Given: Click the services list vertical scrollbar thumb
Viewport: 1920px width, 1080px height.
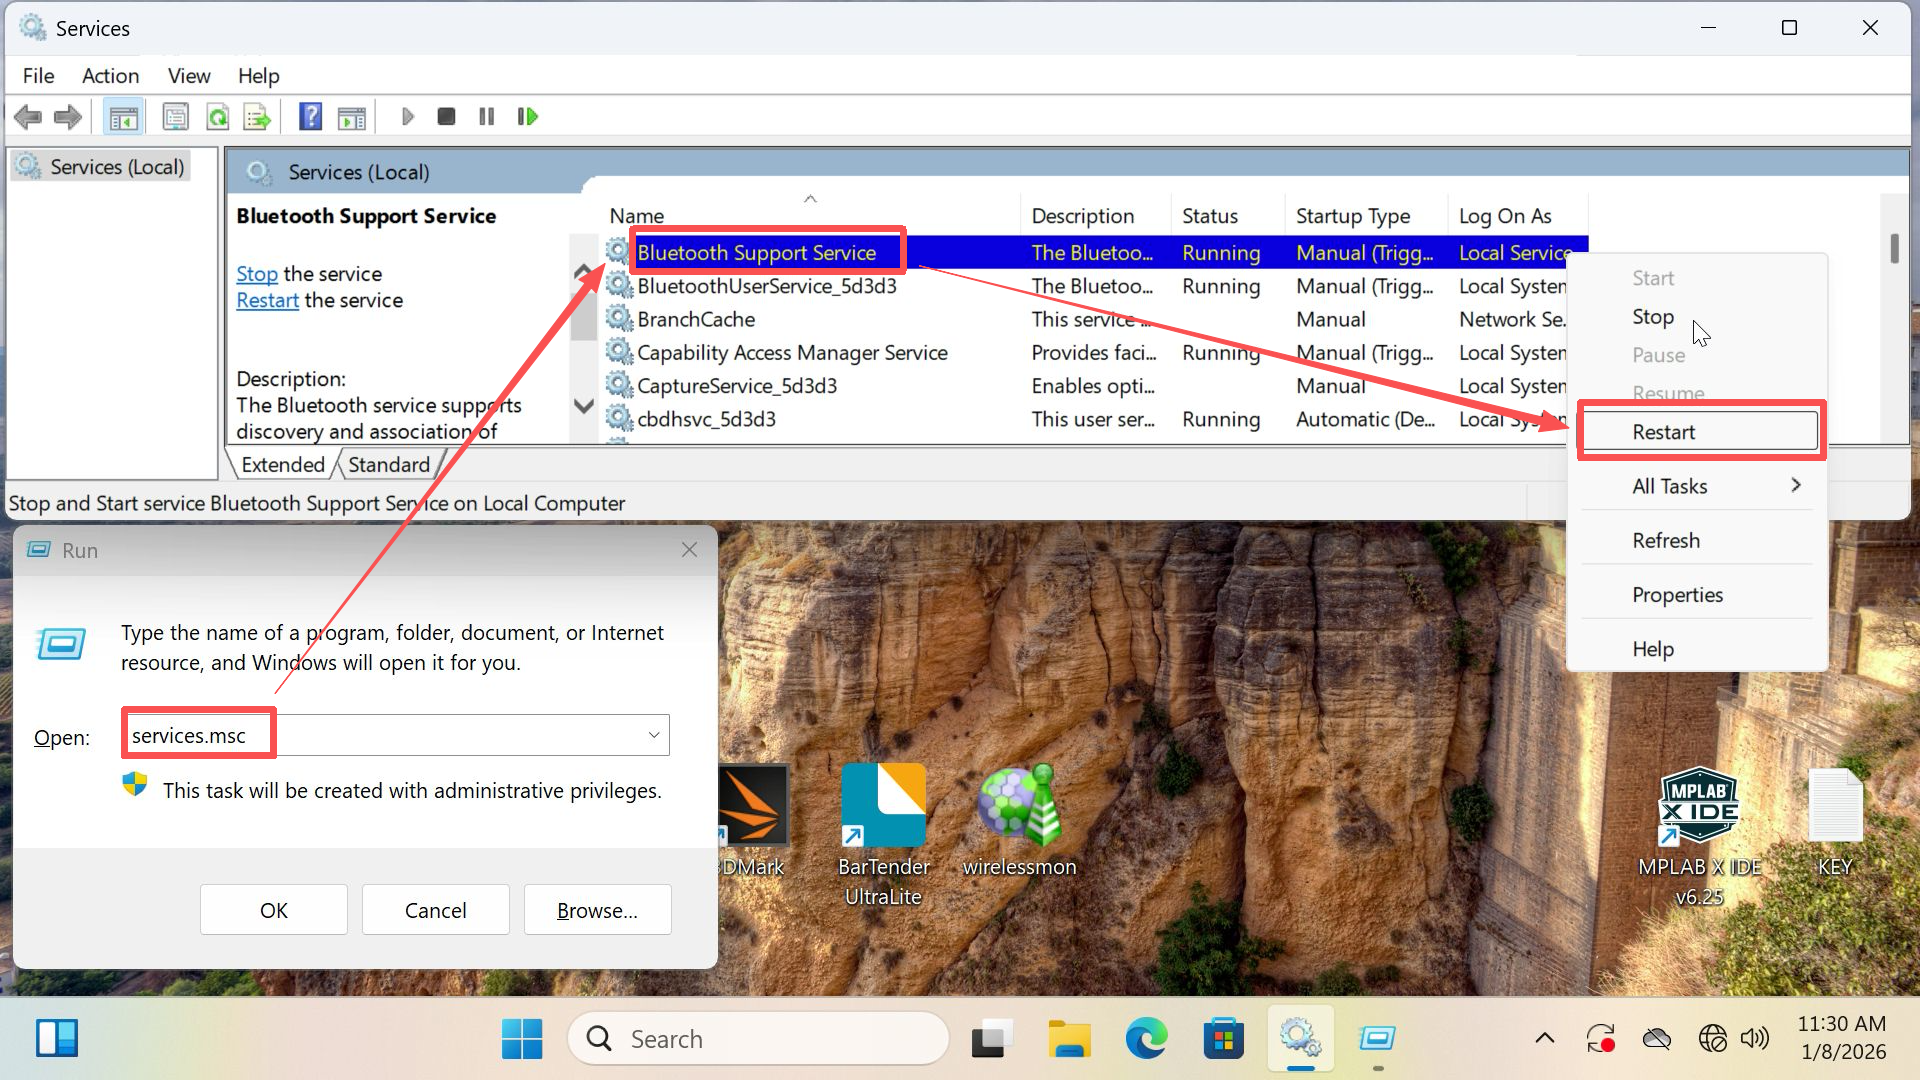Looking at the screenshot, I should click(x=1894, y=248).
